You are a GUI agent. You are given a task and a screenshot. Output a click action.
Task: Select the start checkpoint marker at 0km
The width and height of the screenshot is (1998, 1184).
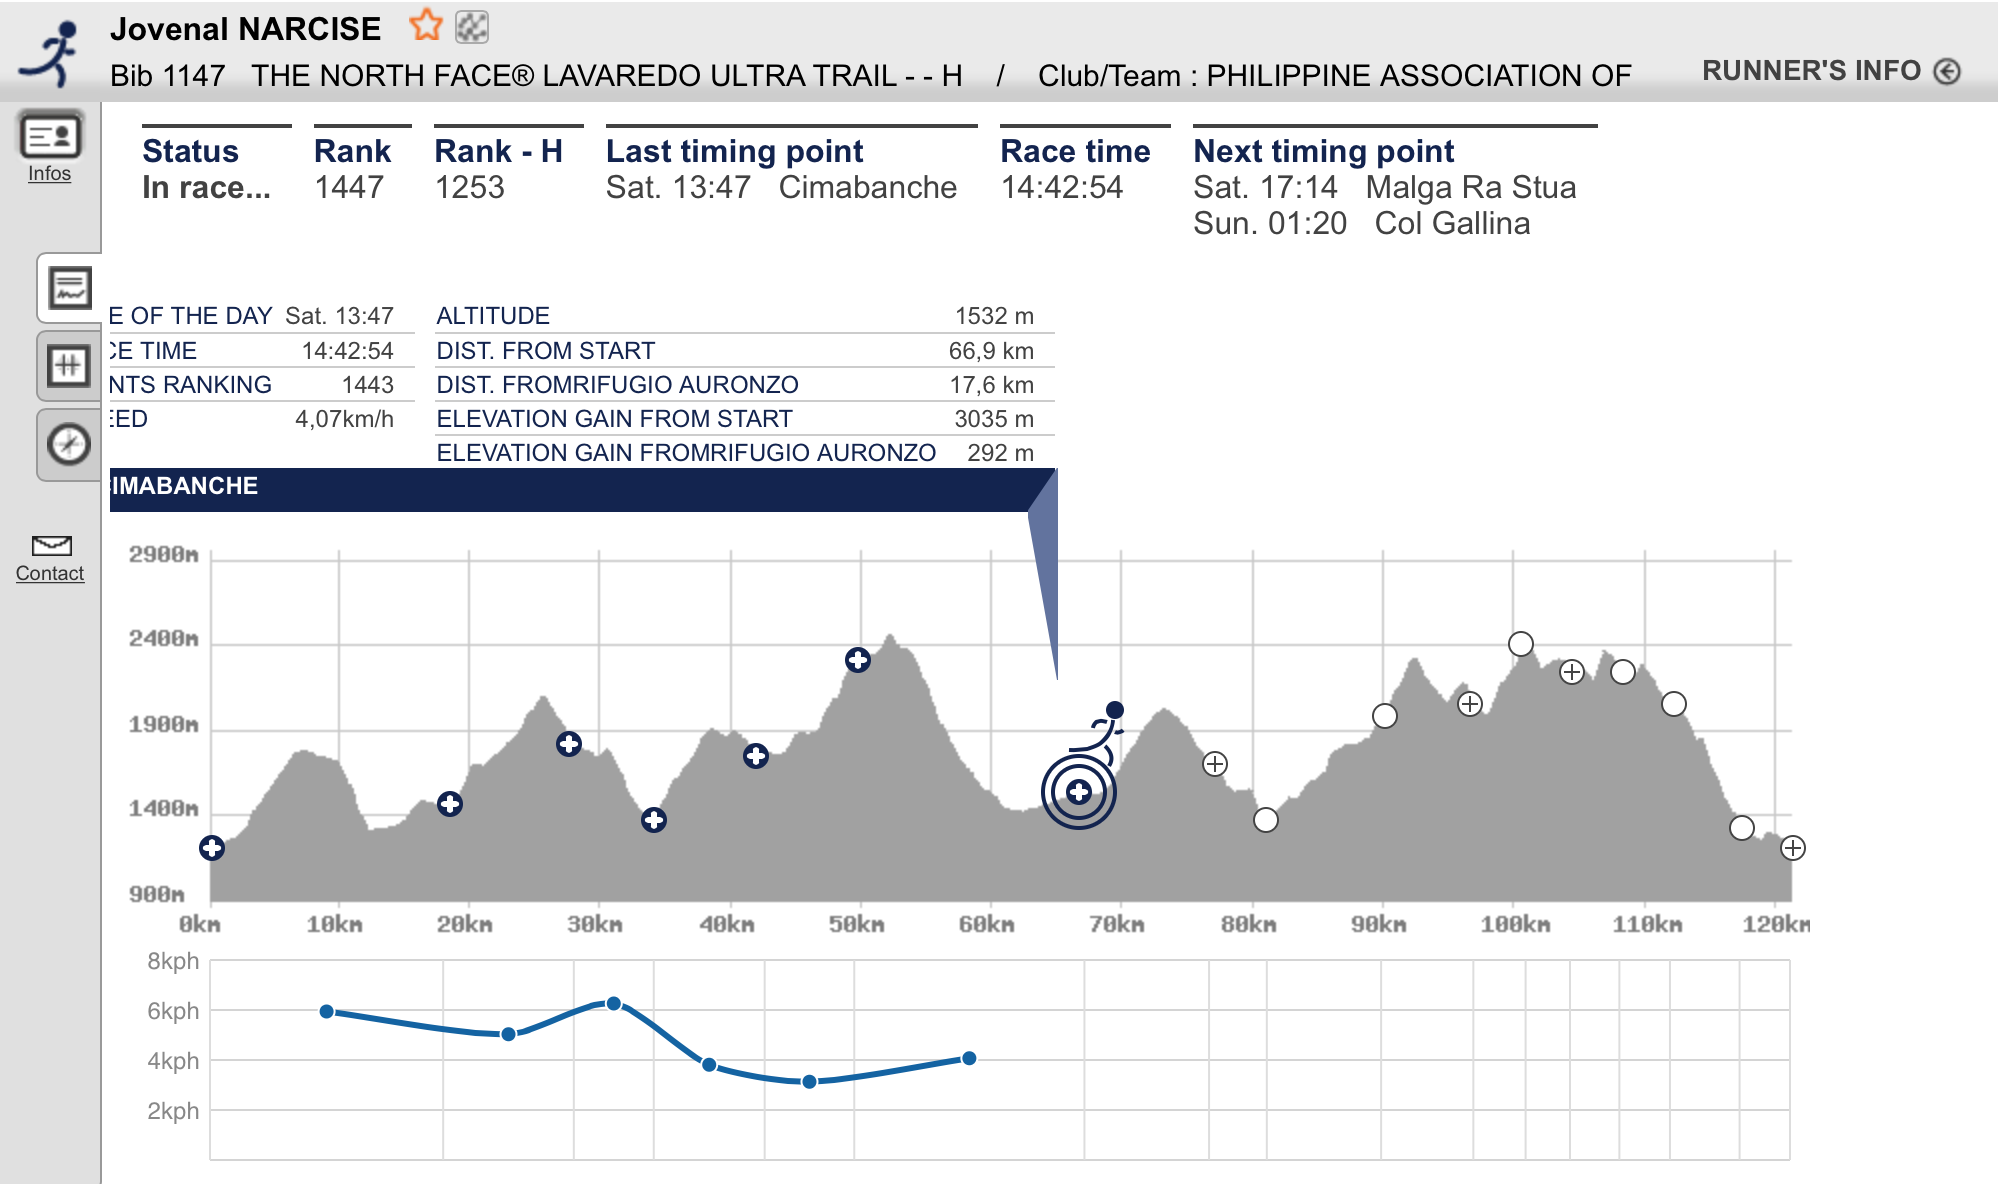coord(212,848)
